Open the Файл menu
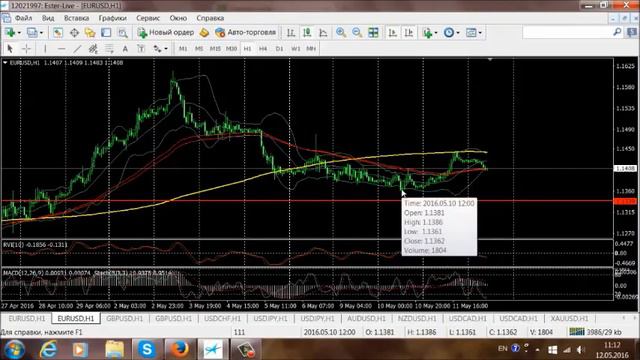Viewport: 640px width, 360px height. 23,18
